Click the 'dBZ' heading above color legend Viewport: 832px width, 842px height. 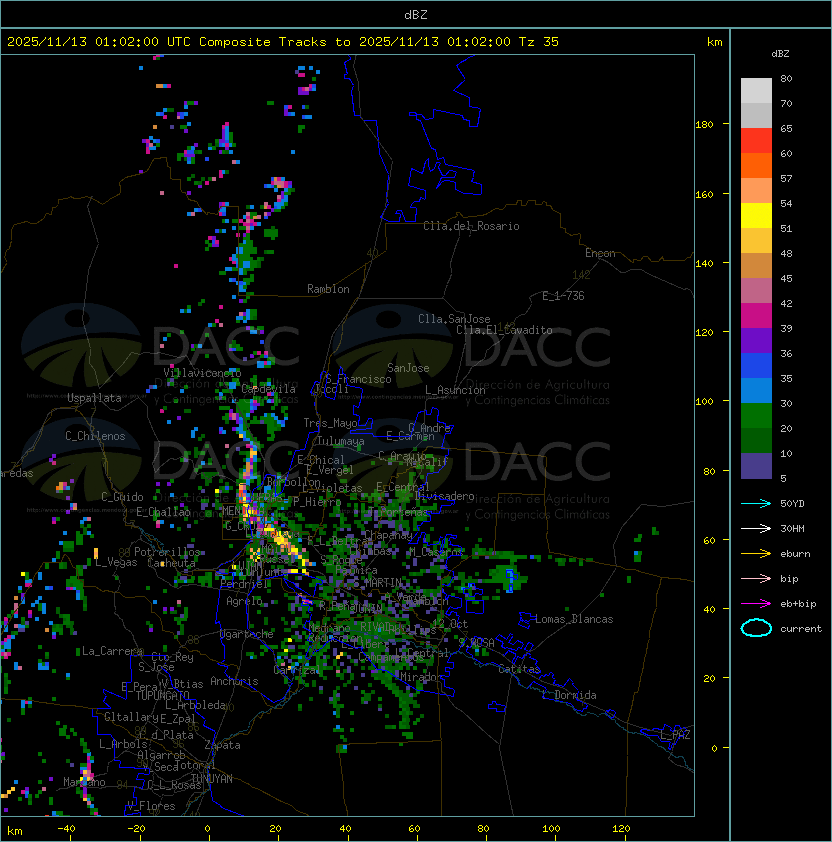[780, 53]
